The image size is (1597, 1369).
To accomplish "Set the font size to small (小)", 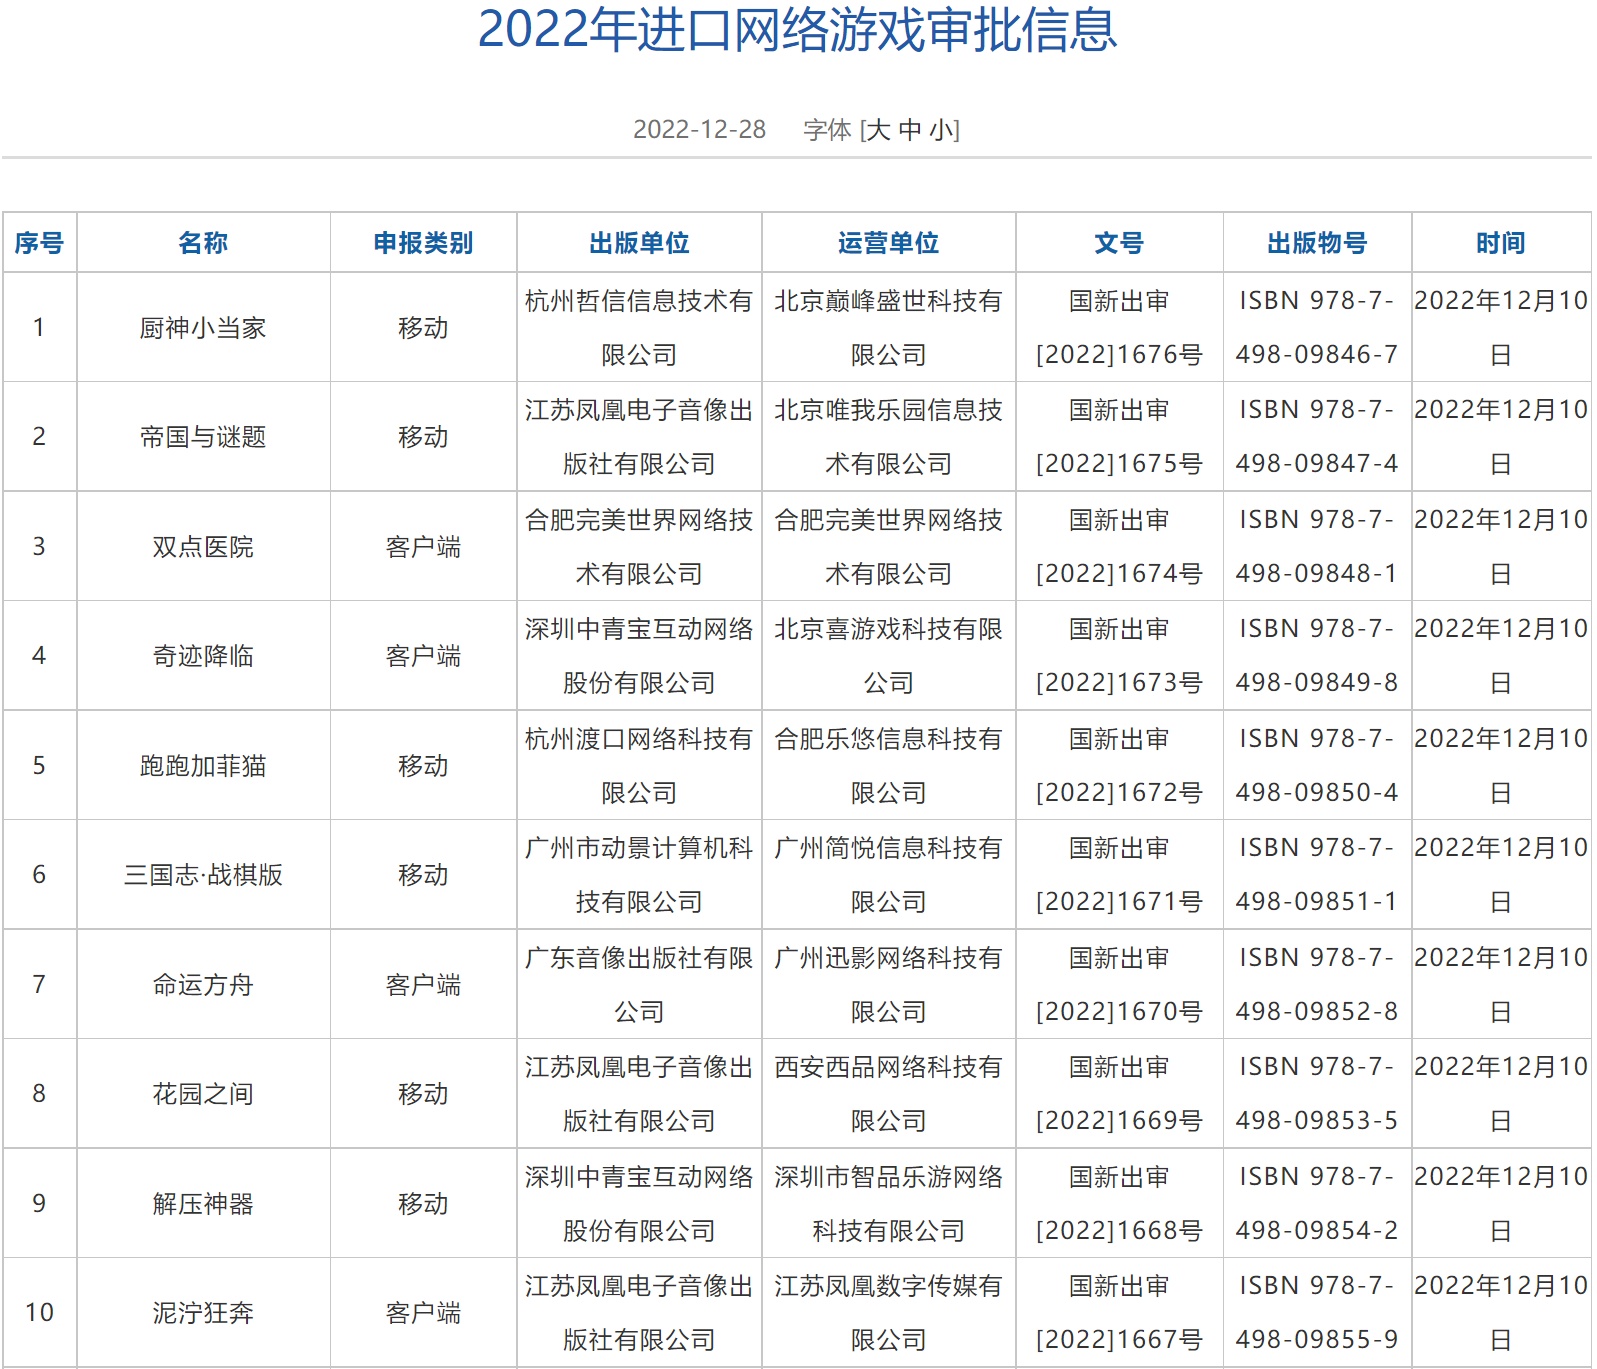I will 941,130.
